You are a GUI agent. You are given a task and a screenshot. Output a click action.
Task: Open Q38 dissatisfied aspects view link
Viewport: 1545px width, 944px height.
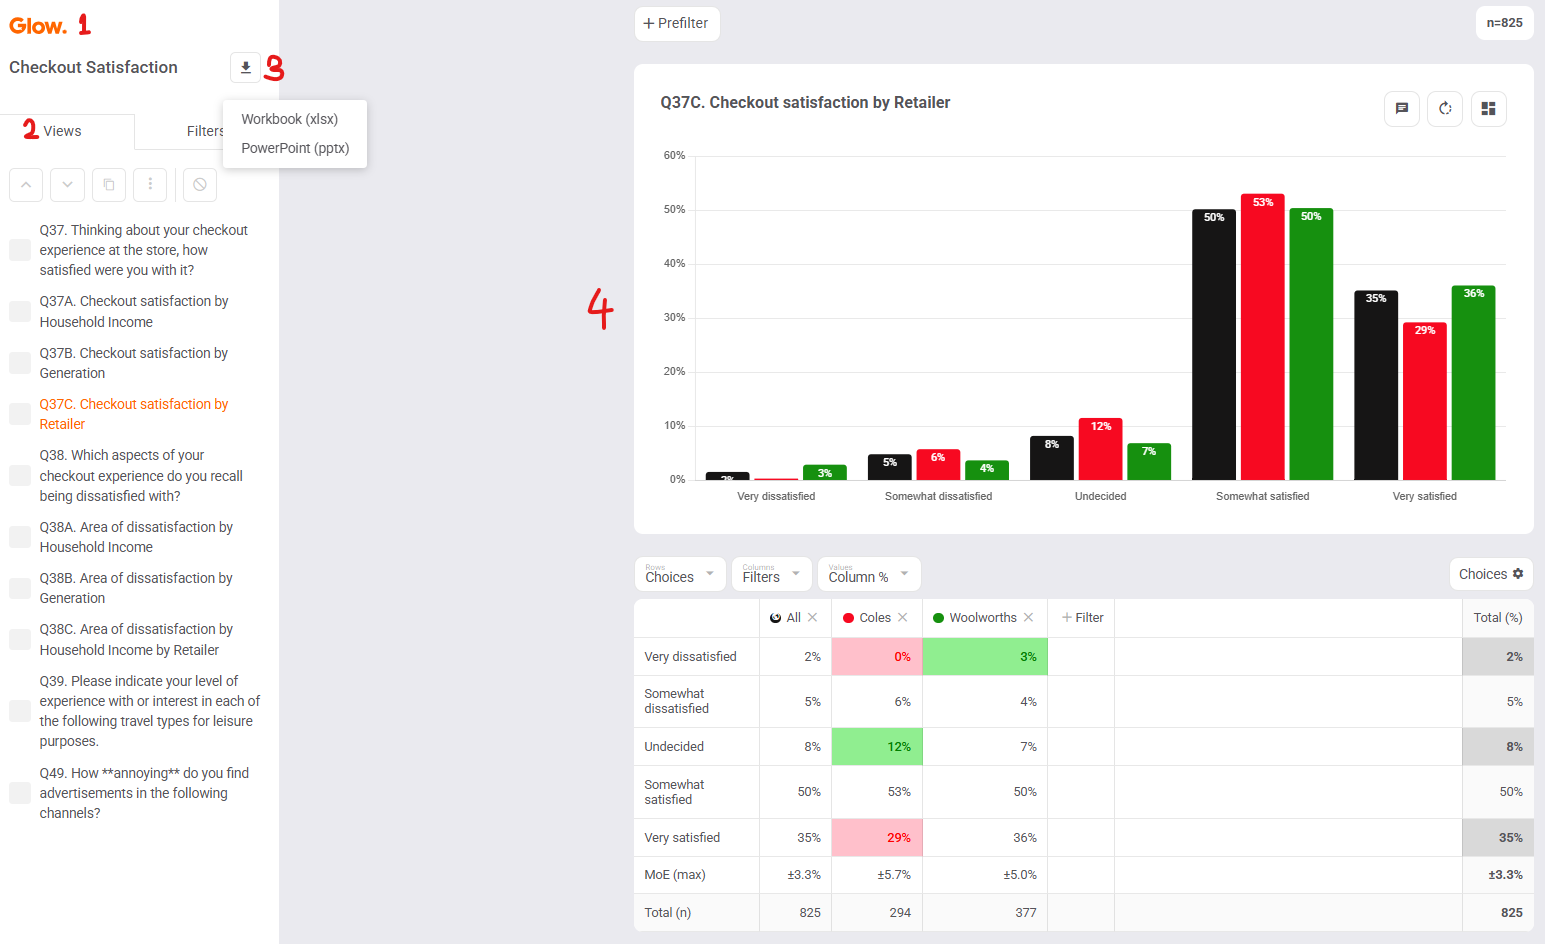[141, 476]
